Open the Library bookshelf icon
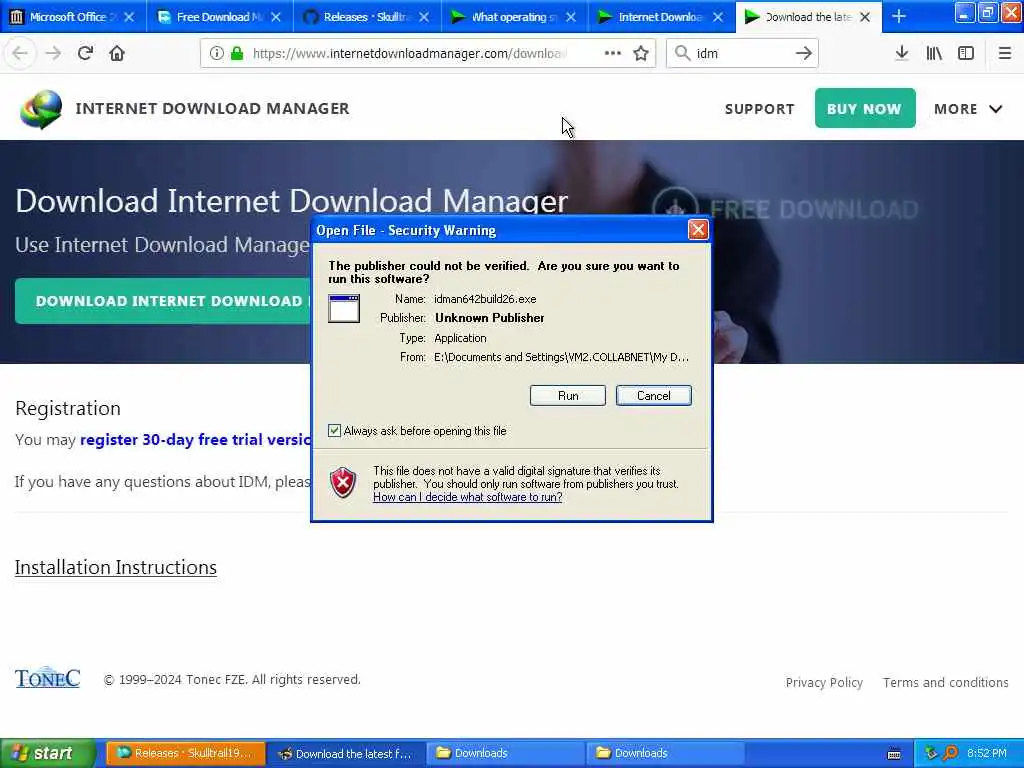This screenshot has width=1024, height=768. click(x=934, y=54)
